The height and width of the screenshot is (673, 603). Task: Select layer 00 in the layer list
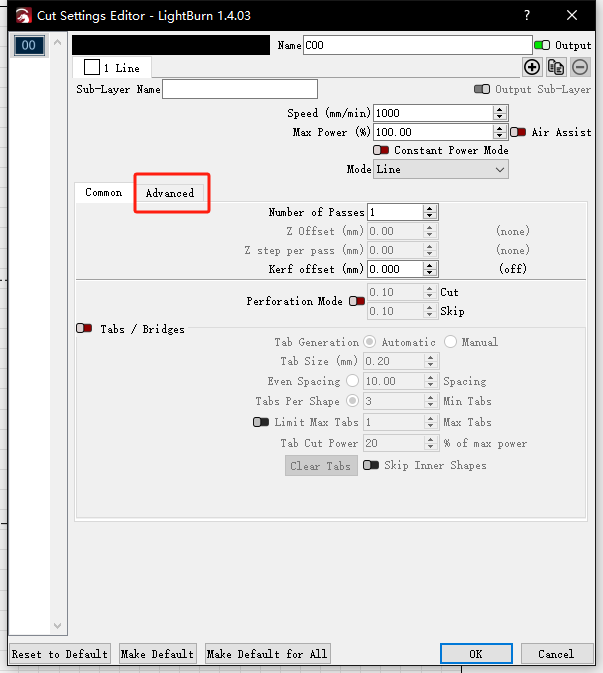(29, 45)
